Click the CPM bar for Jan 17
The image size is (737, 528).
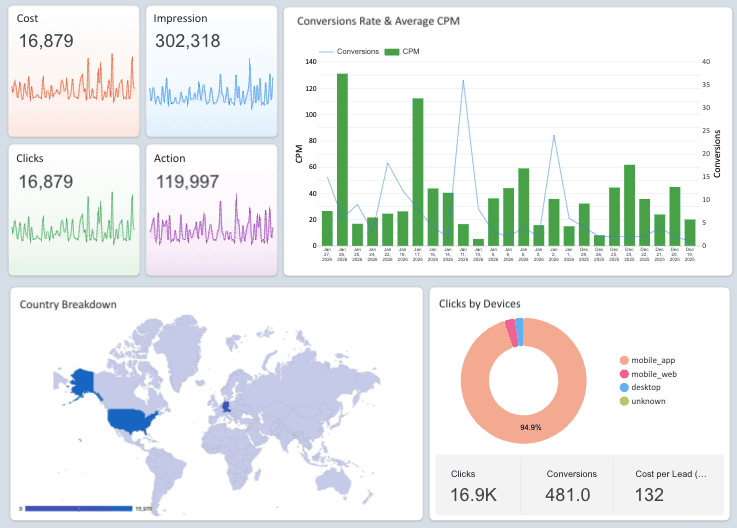[x=418, y=172]
